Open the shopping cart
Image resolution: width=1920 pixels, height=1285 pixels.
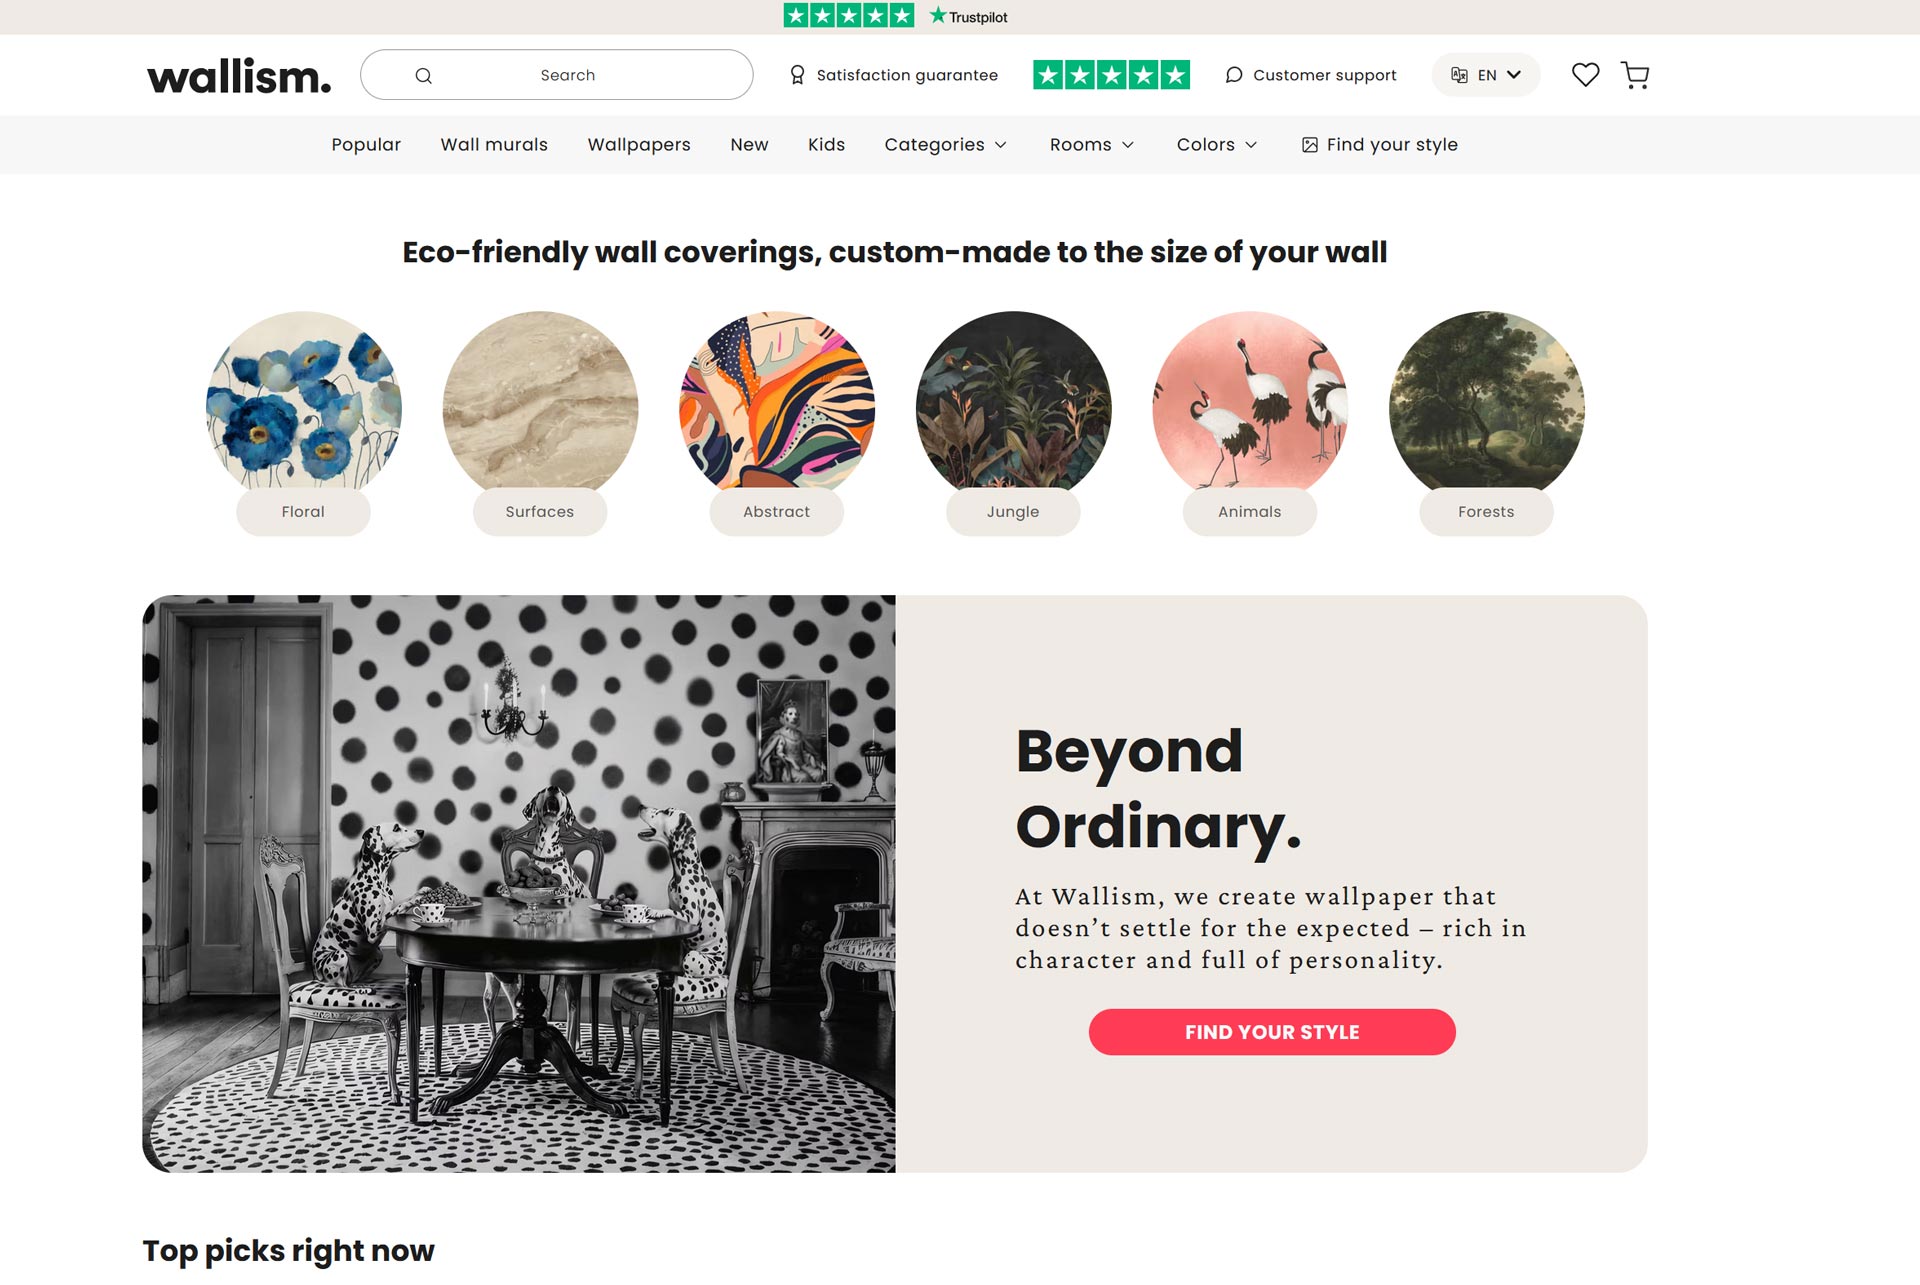(x=1635, y=75)
